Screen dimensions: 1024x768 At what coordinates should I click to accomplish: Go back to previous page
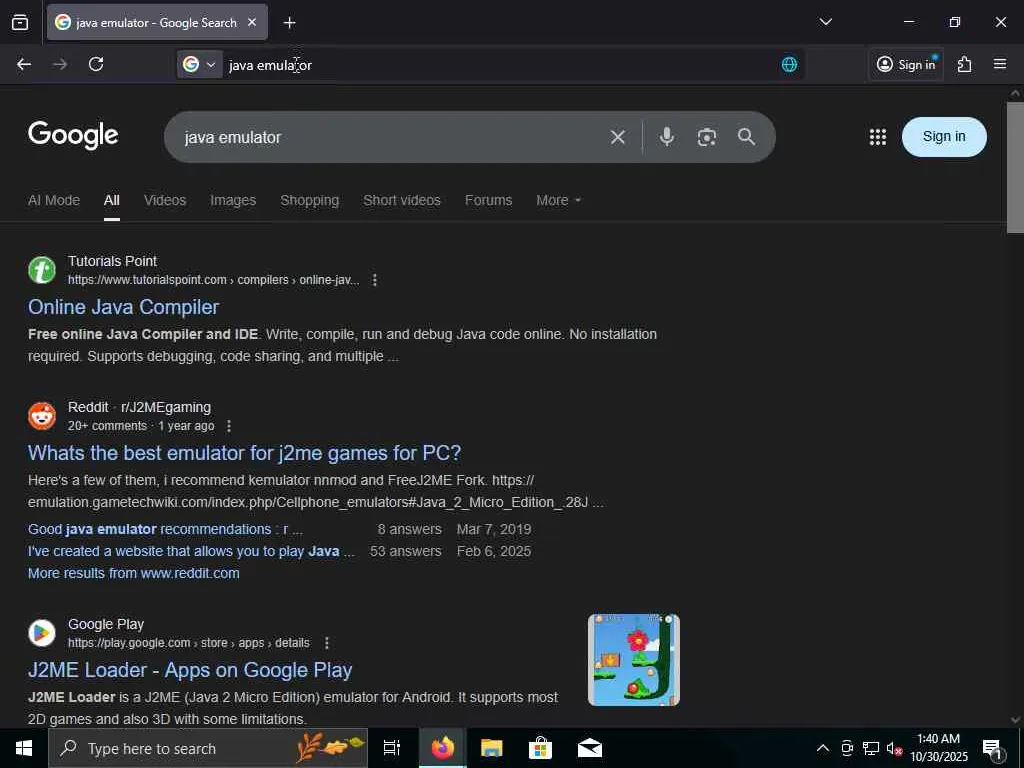[x=24, y=64]
